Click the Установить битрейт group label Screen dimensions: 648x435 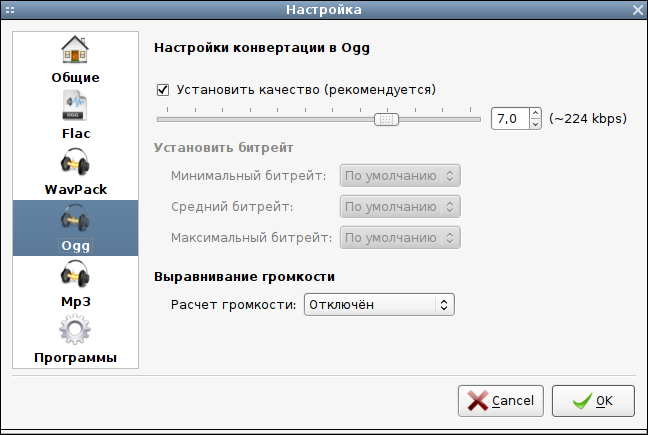224,147
